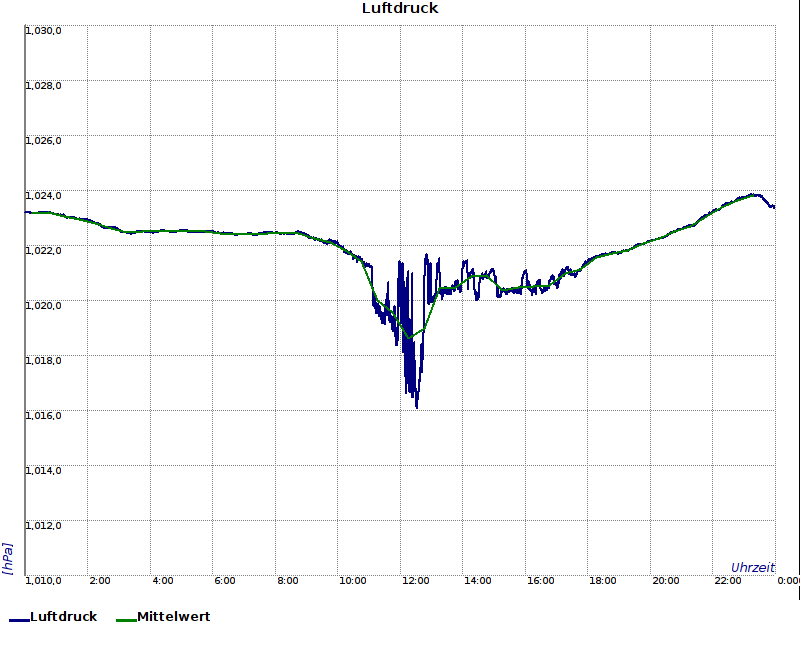
Task: Click the 2:00 time label
Action: click(x=99, y=581)
